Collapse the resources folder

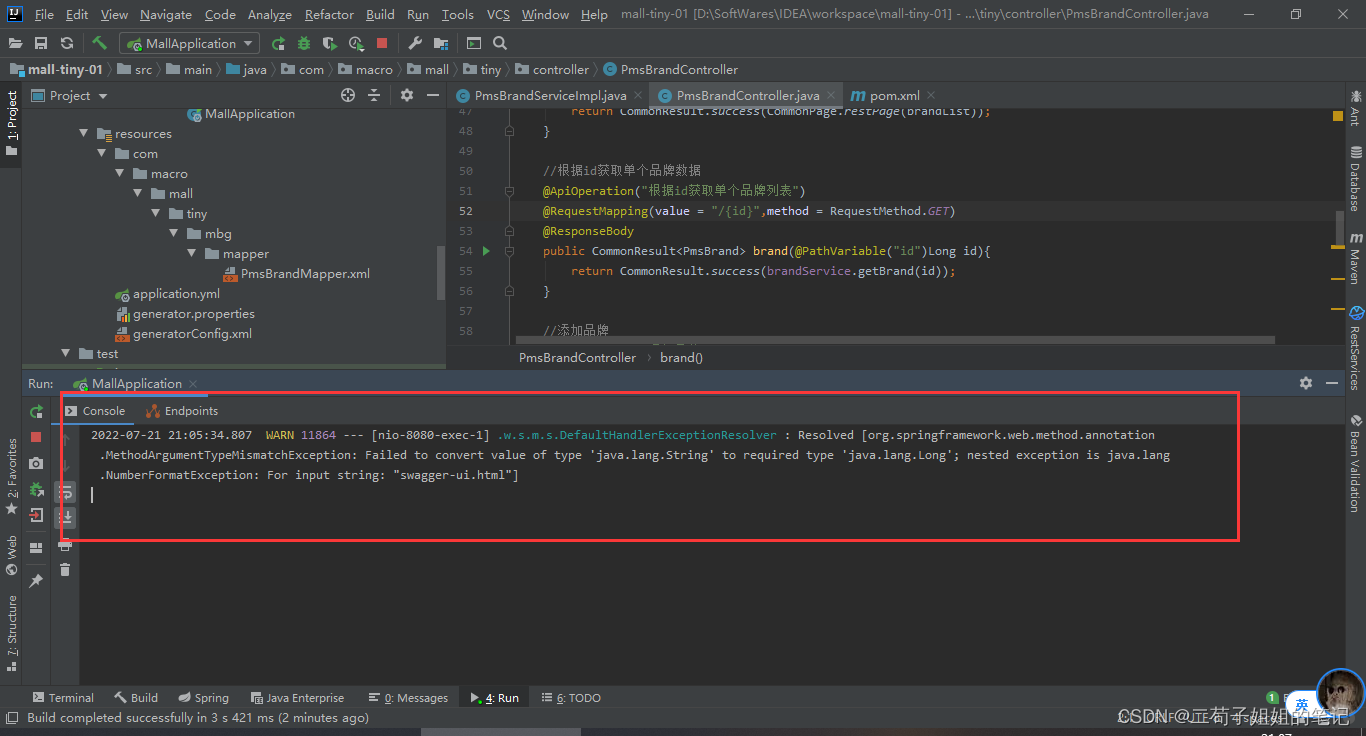click(84, 133)
